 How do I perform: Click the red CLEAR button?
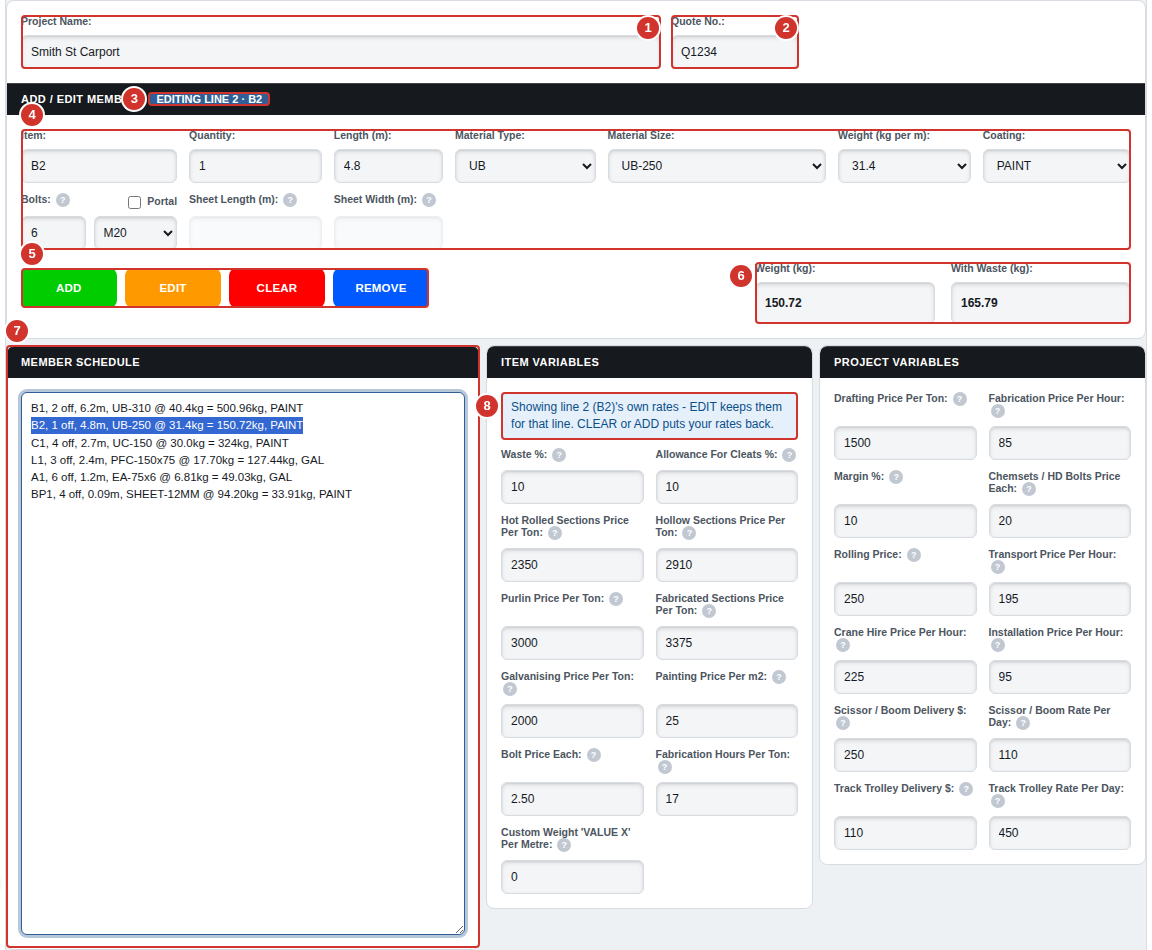[x=277, y=288]
